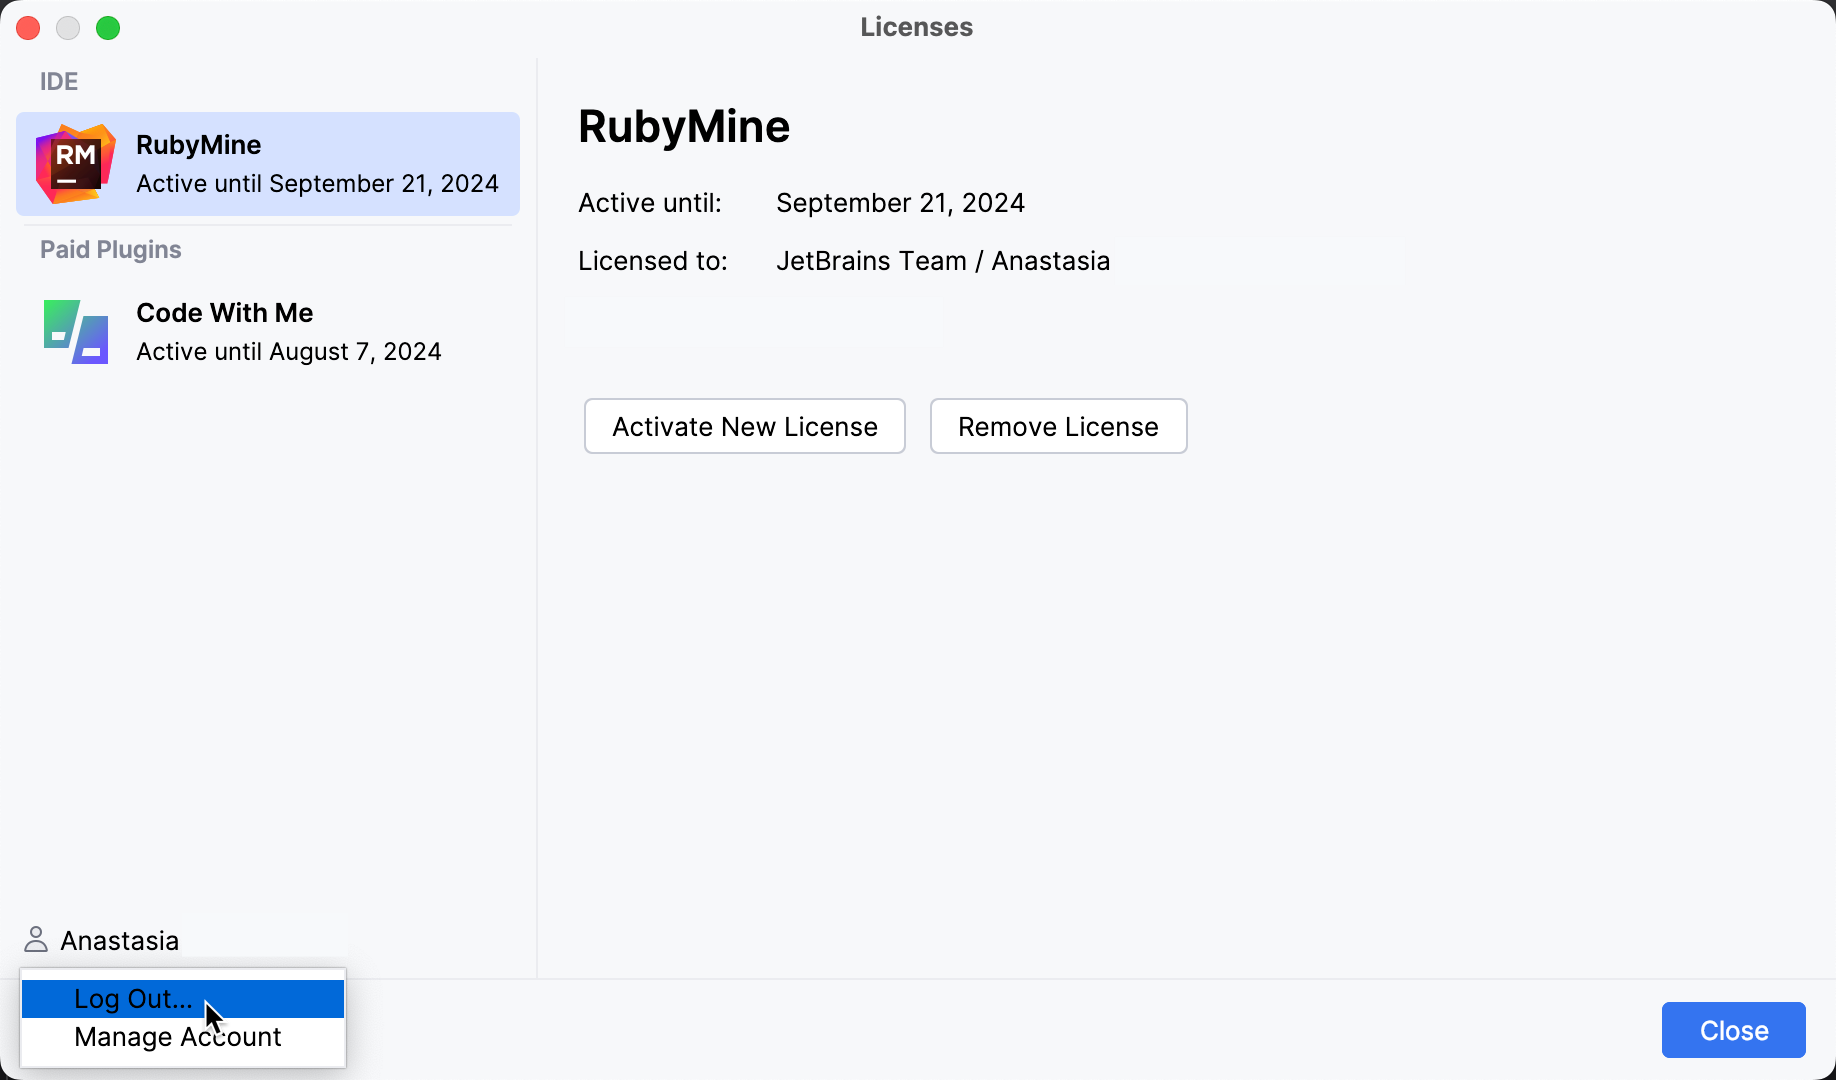Click the Paid Plugins section header
The width and height of the screenshot is (1836, 1080).
point(110,250)
